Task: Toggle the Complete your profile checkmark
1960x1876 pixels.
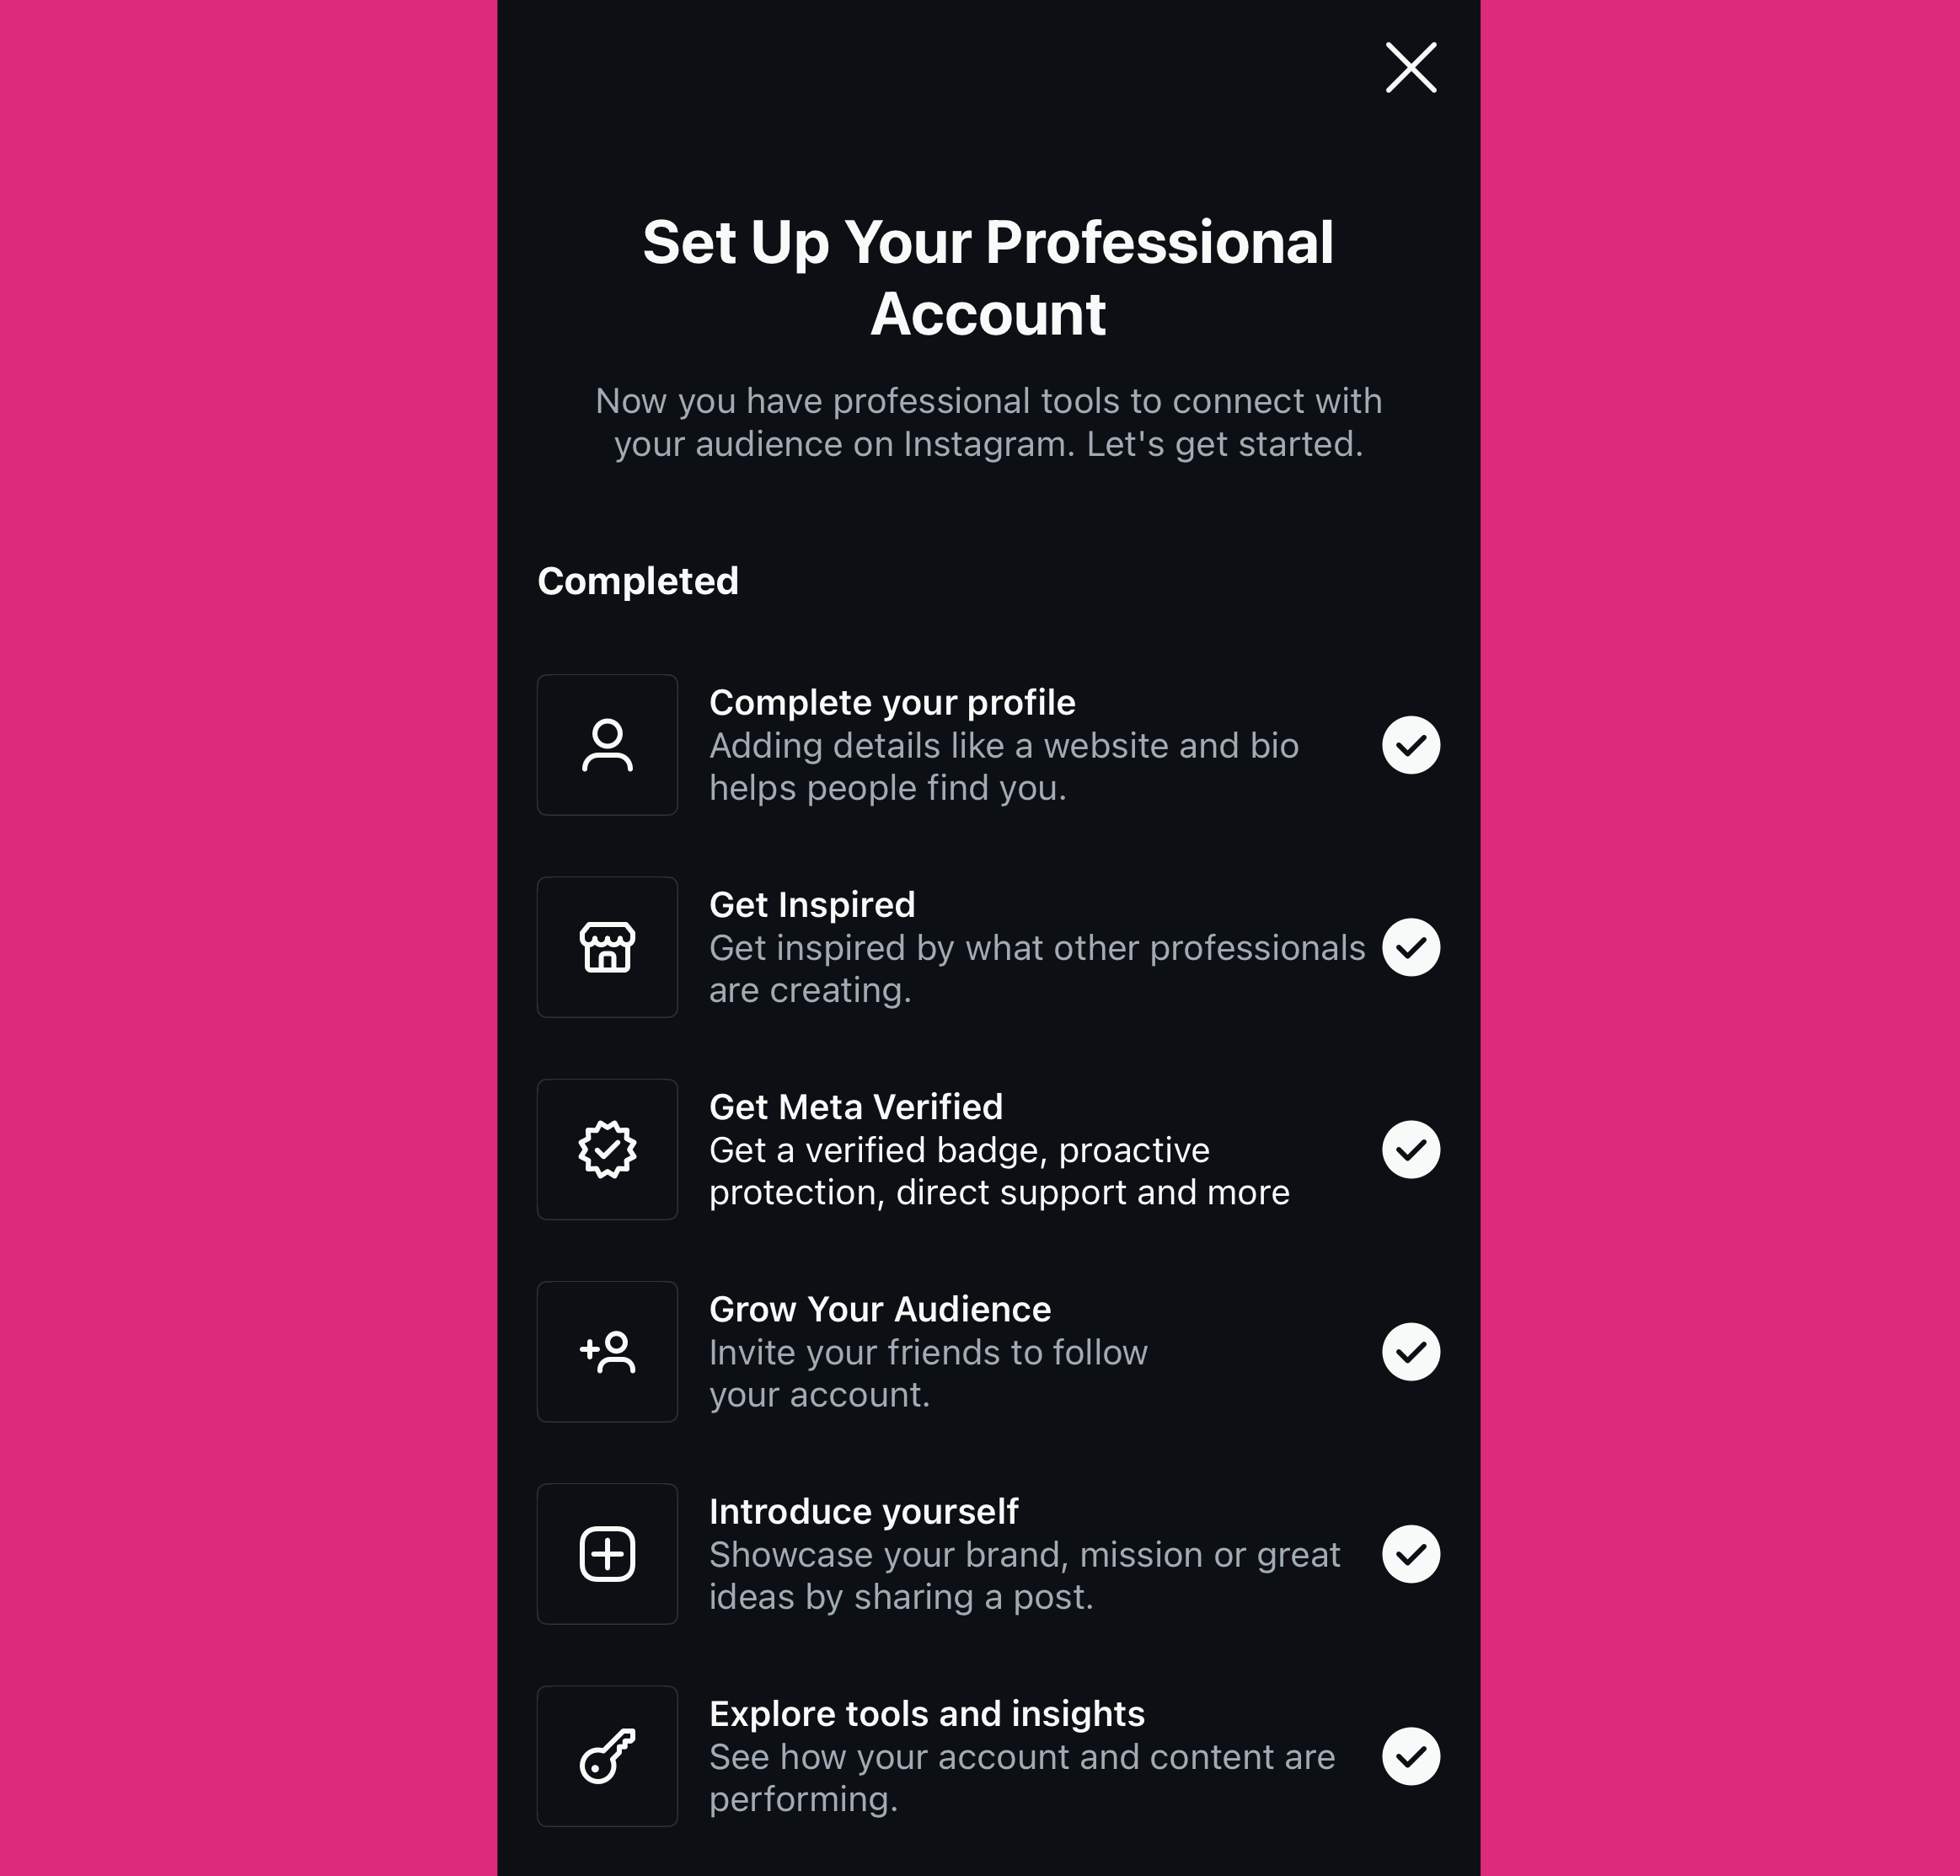Action: pos(1412,744)
